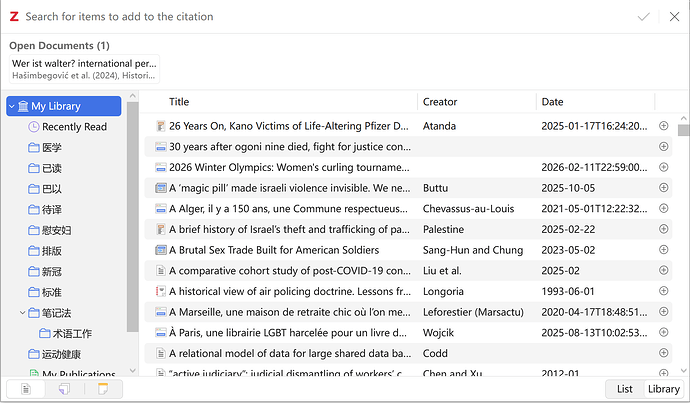The width and height of the screenshot is (690, 403).
Task: Click down arrow of items list scrollbar
Action: click(683, 371)
